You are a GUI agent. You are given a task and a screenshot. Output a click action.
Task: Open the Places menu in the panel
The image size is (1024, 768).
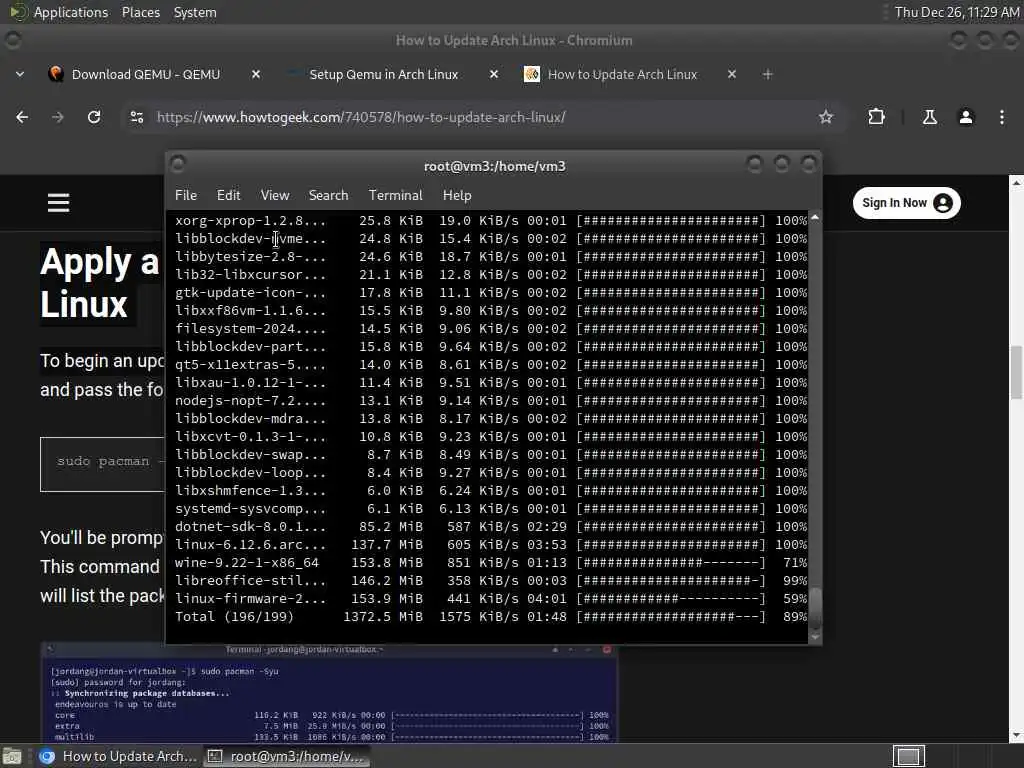pos(140,12)
